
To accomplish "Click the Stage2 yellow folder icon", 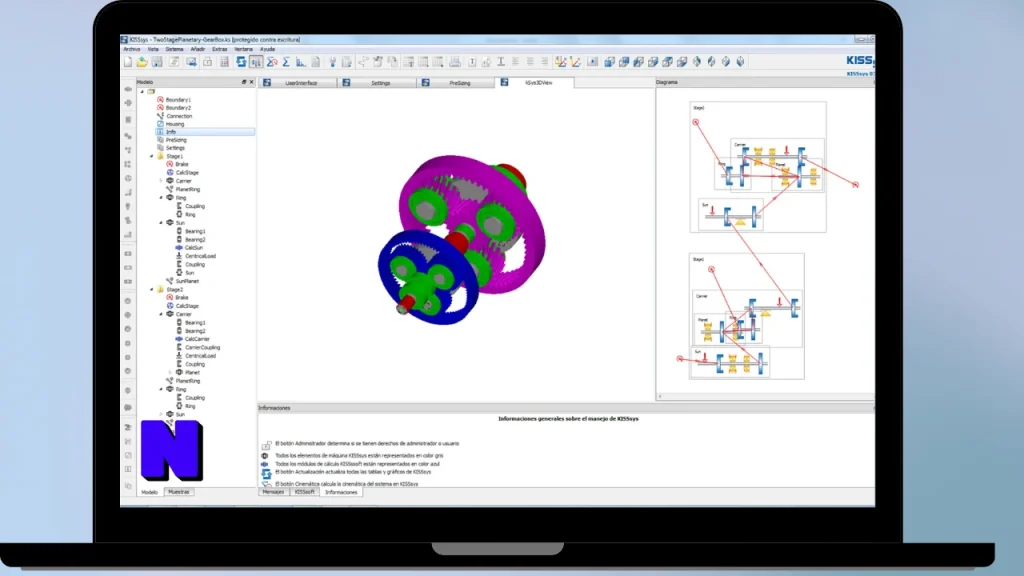I will (161, 289).
